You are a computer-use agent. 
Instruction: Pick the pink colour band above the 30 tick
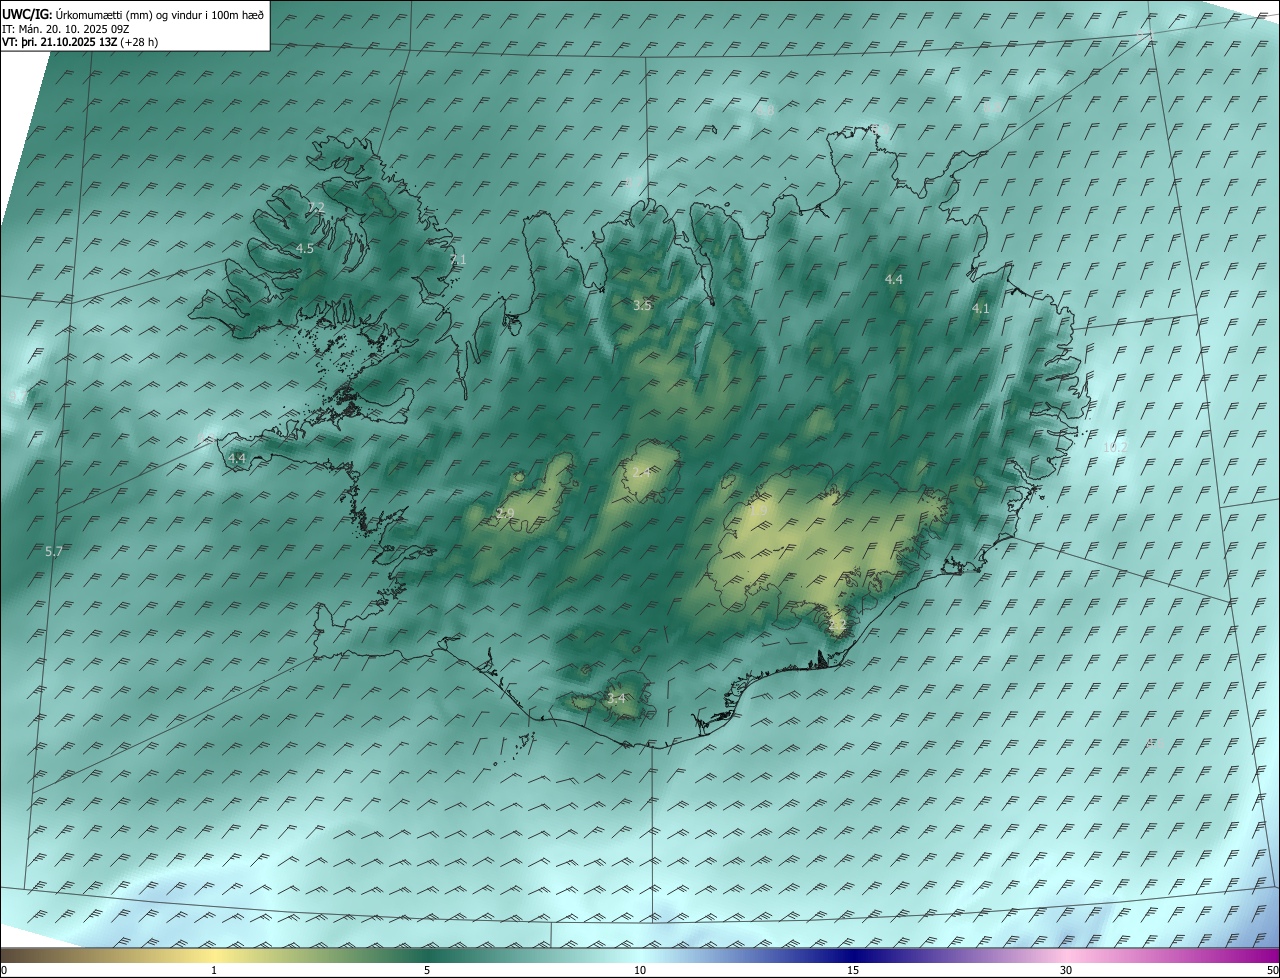[1066, 955]
